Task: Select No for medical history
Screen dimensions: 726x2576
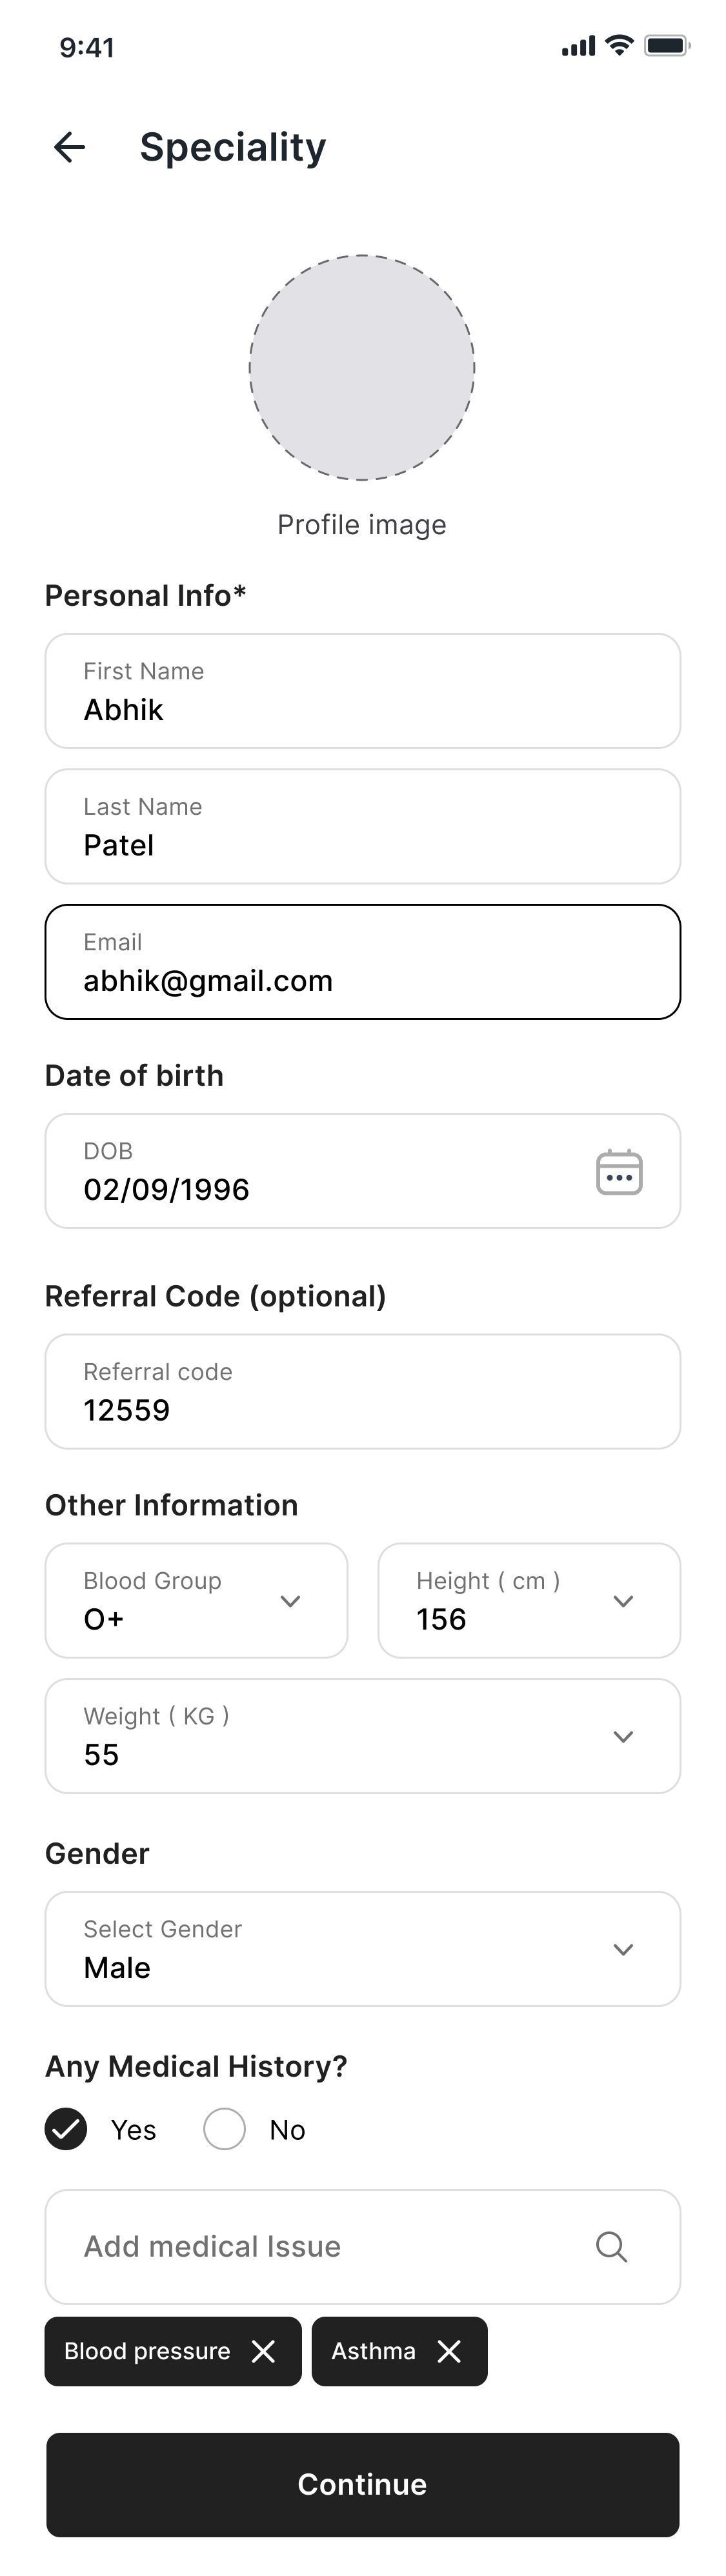Action: [x=225, y=2130]
